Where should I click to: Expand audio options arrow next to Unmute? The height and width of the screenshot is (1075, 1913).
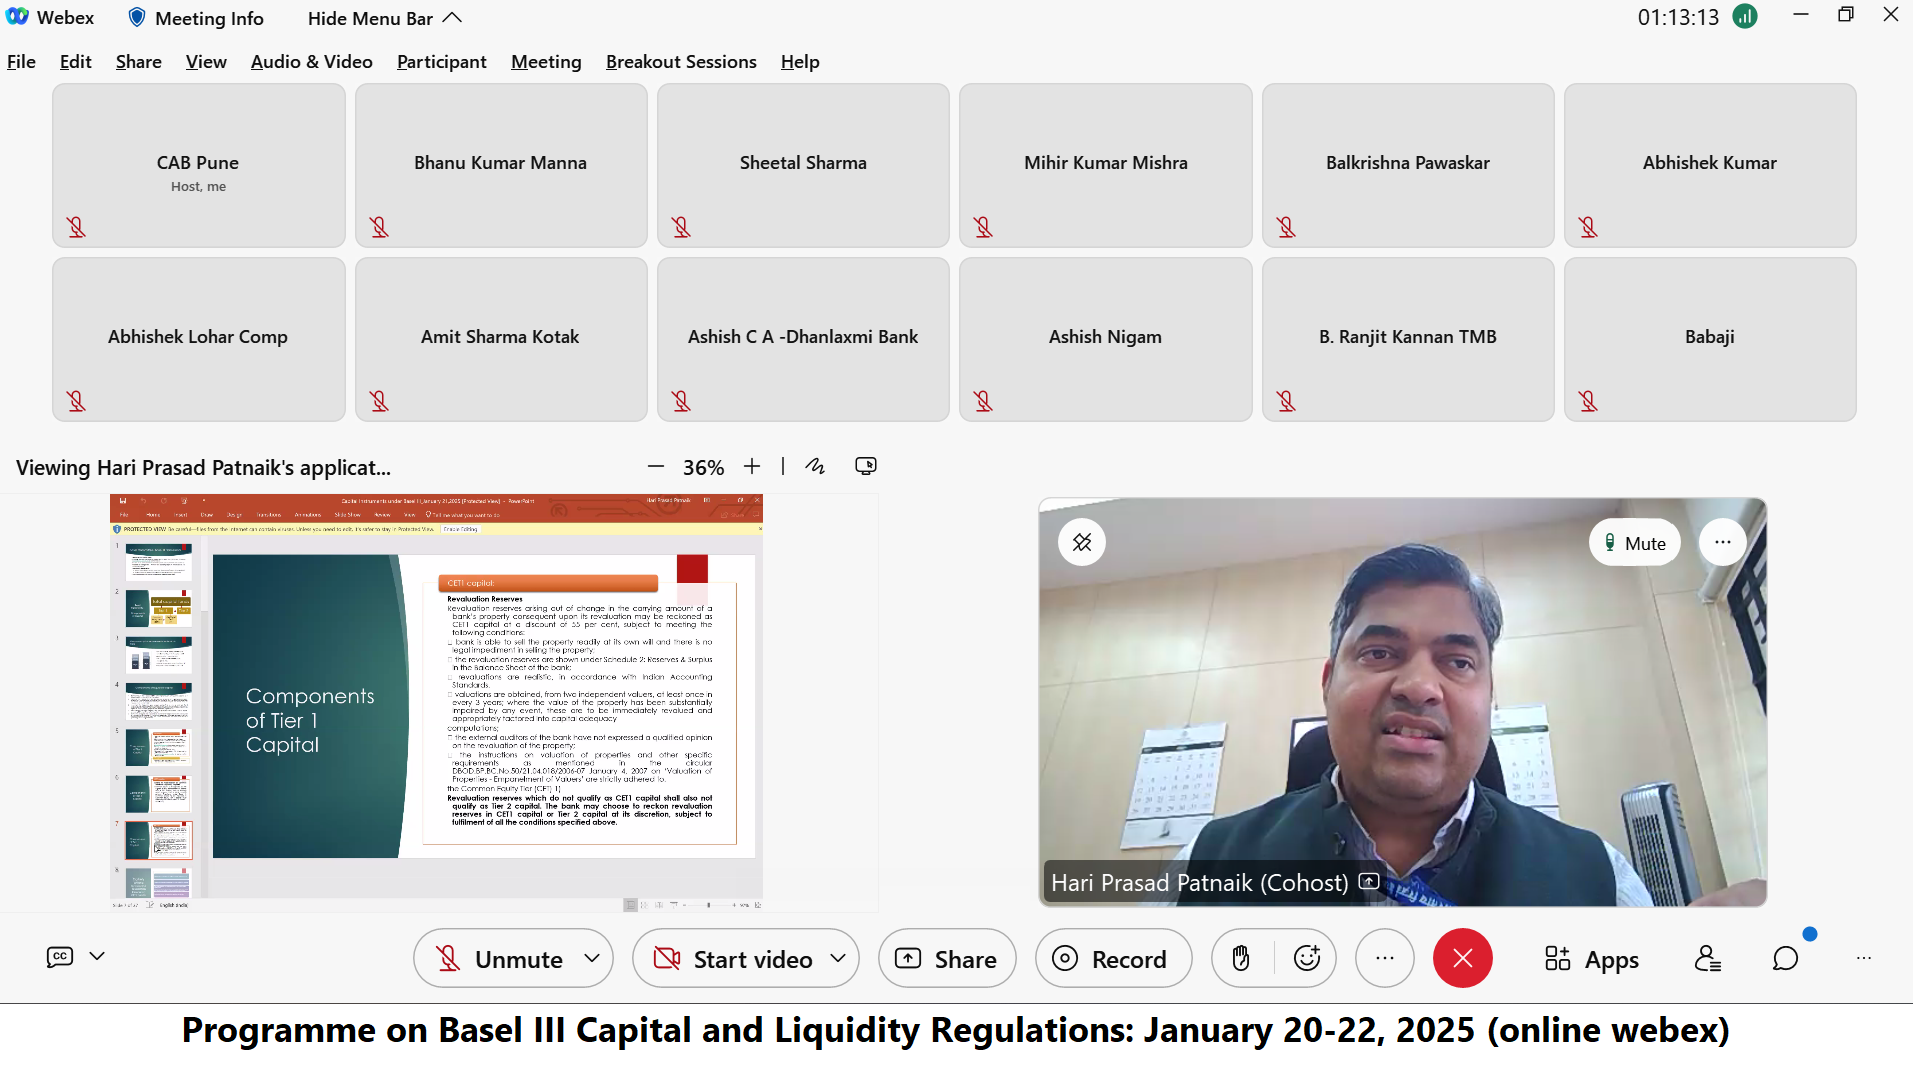pyautogui.click(x=592, y=958)
